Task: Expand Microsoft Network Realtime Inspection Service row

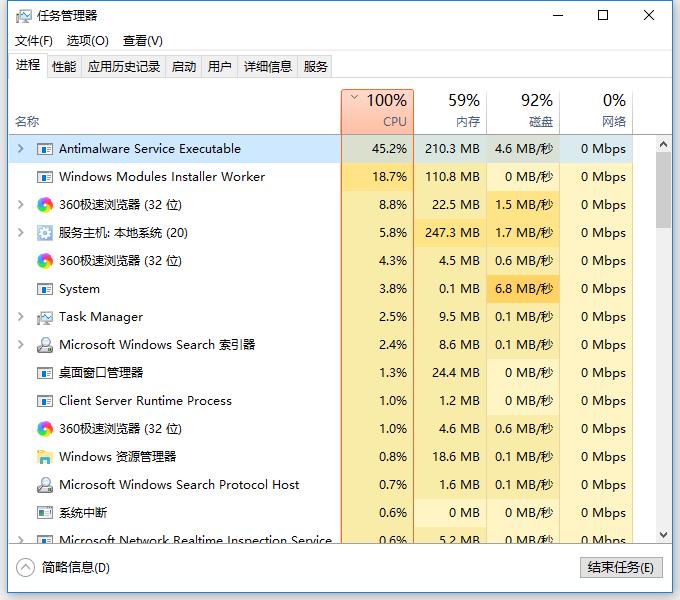Action: point(20,539)
